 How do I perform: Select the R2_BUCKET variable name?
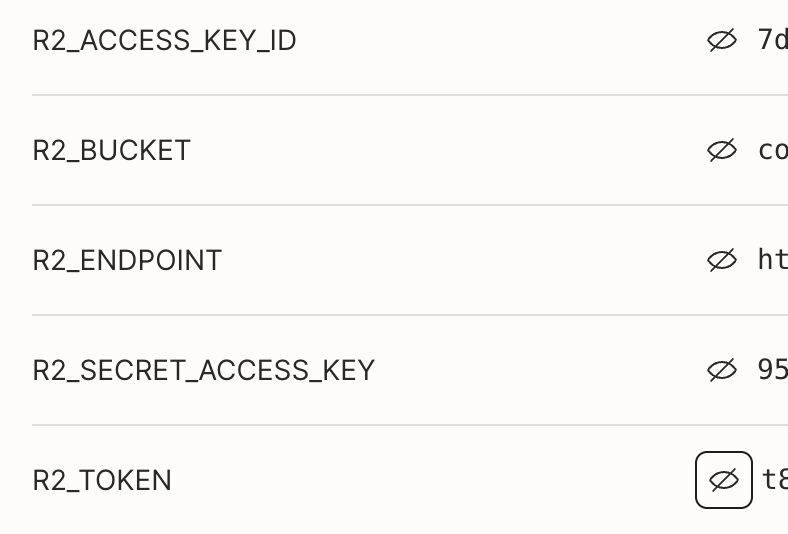(x=112, y=150)
